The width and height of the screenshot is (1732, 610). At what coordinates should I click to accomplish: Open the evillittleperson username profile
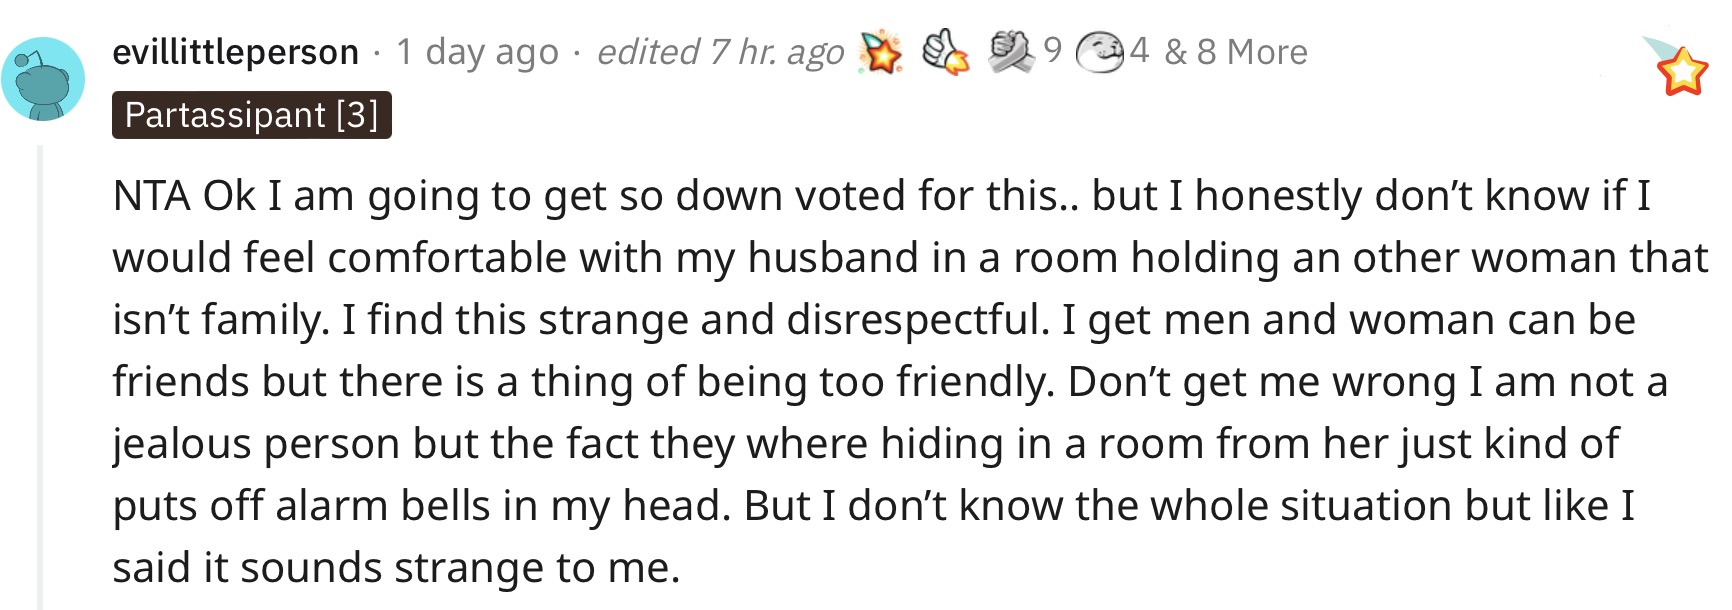[236, 52]
